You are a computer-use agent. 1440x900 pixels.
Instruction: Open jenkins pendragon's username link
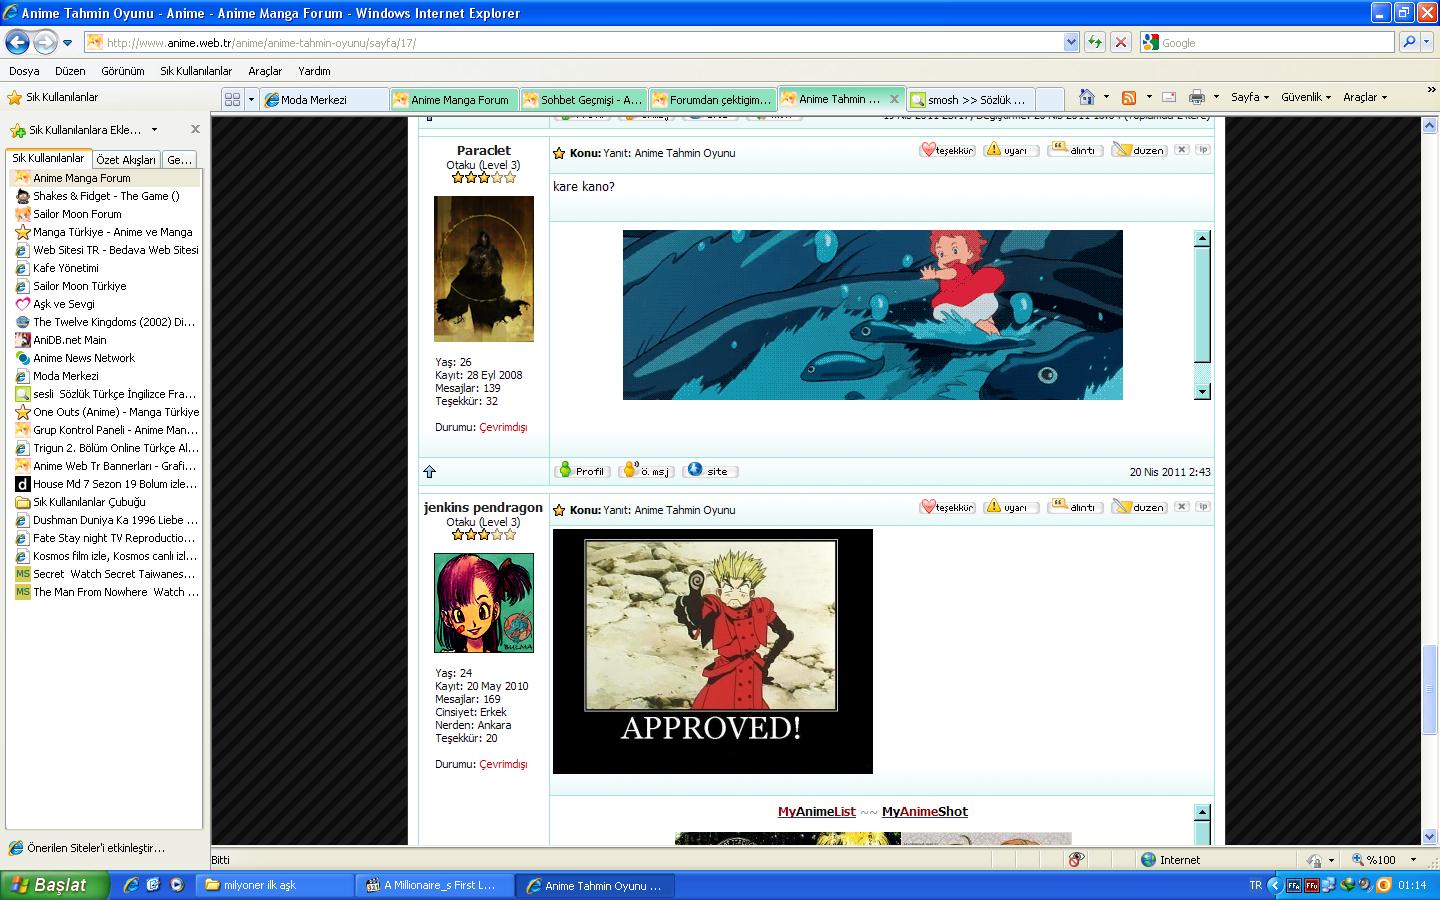click(483, 507)
